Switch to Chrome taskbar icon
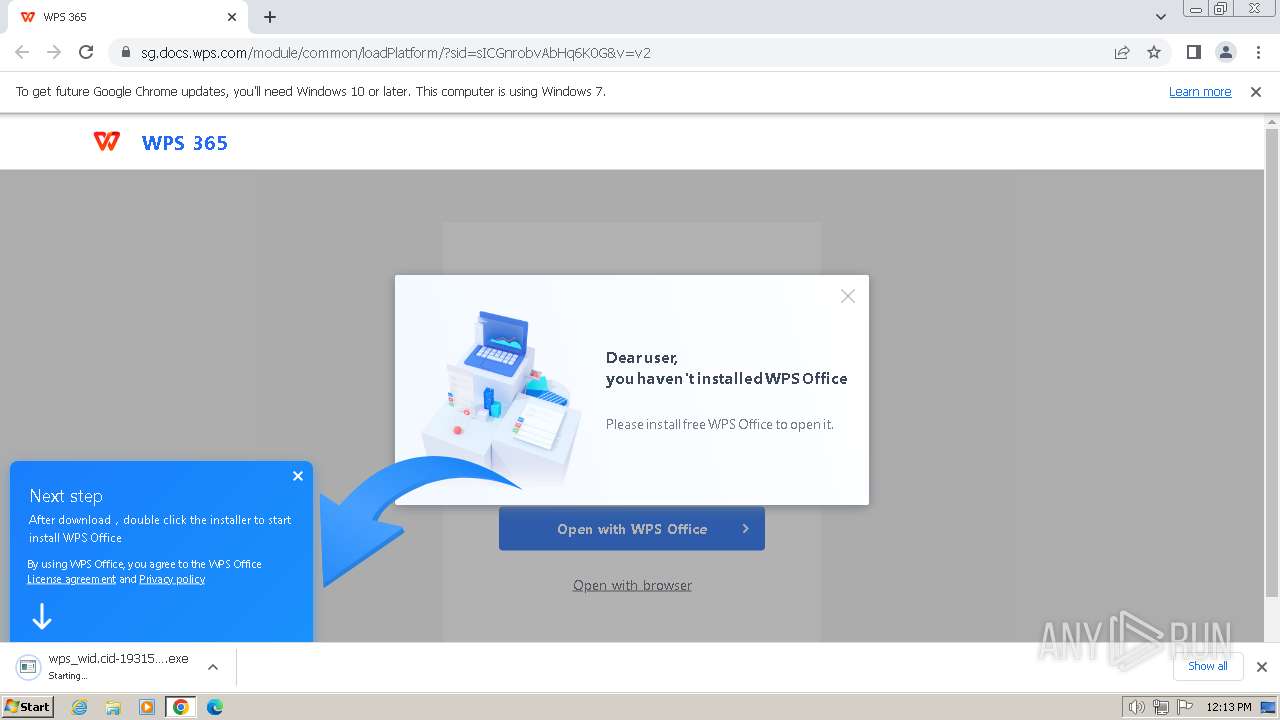Viewport: 1280px width, 720px height. tap(181, 707)
